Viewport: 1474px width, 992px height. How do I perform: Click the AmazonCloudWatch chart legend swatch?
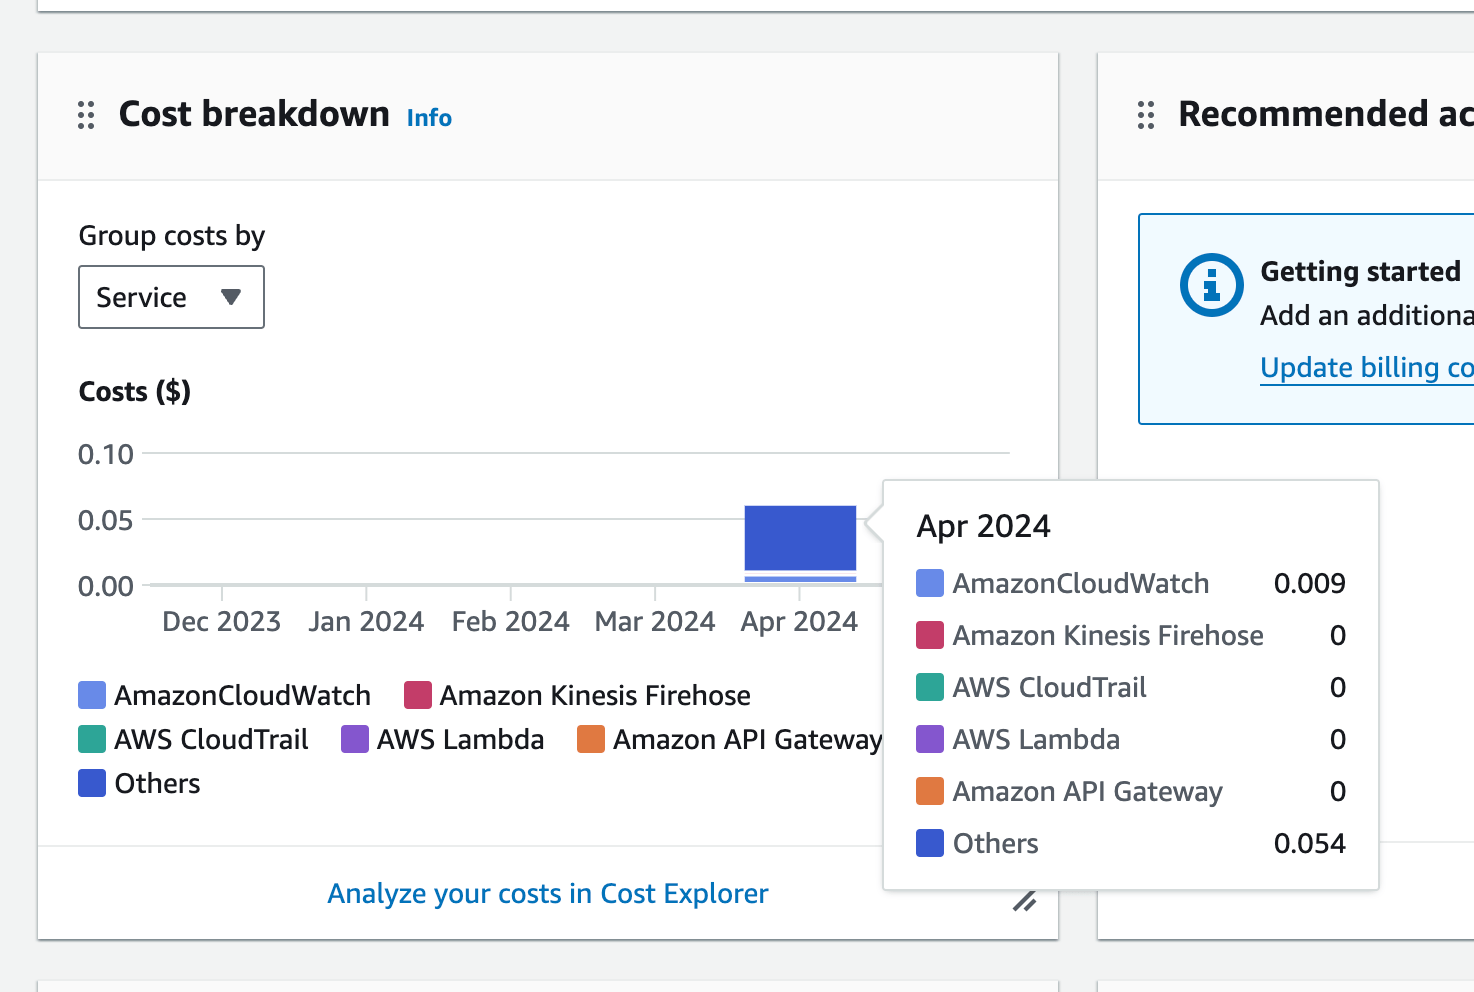(92, 695)
